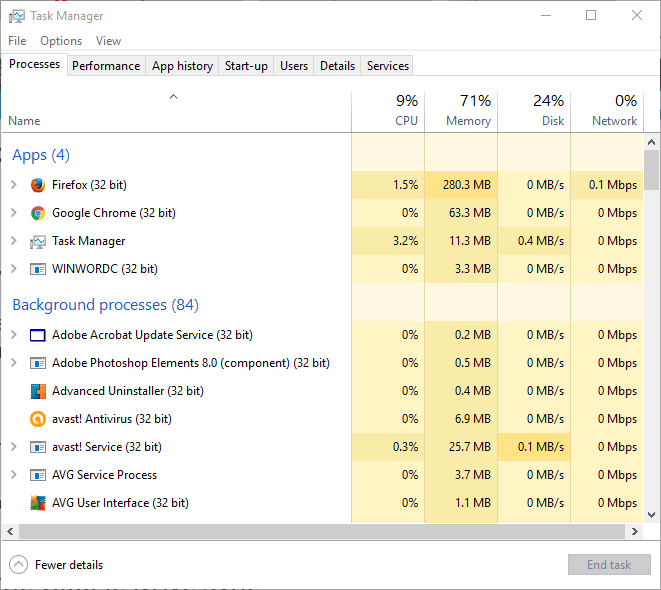Screen dimensions: 661x590
Task: Click the Fewer details arrow icon
Action: [18, 565]
